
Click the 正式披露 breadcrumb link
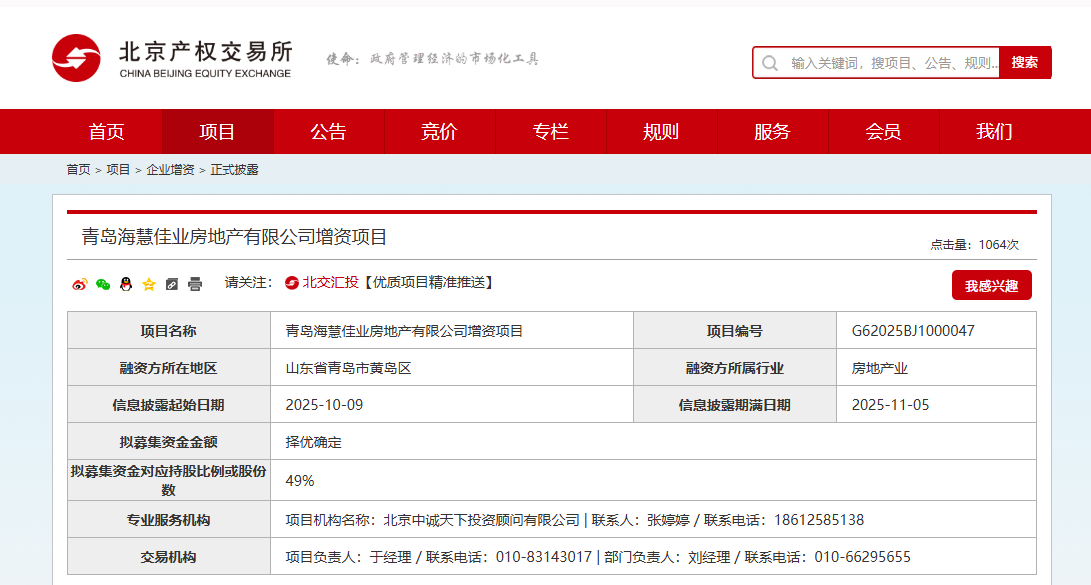[x=234, y=170]
